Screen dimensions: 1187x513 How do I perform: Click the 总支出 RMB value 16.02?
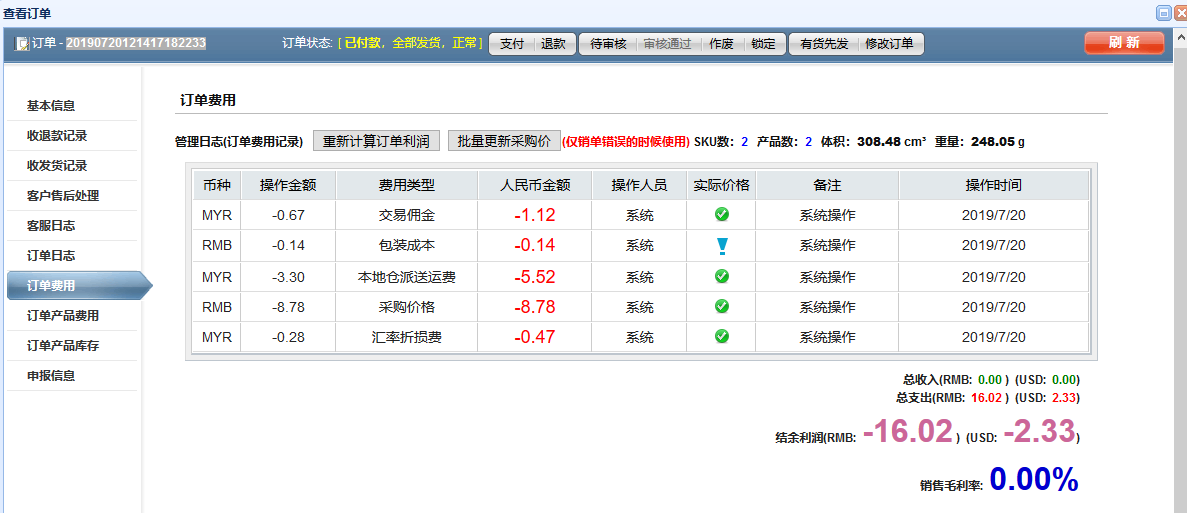(986, 397)
